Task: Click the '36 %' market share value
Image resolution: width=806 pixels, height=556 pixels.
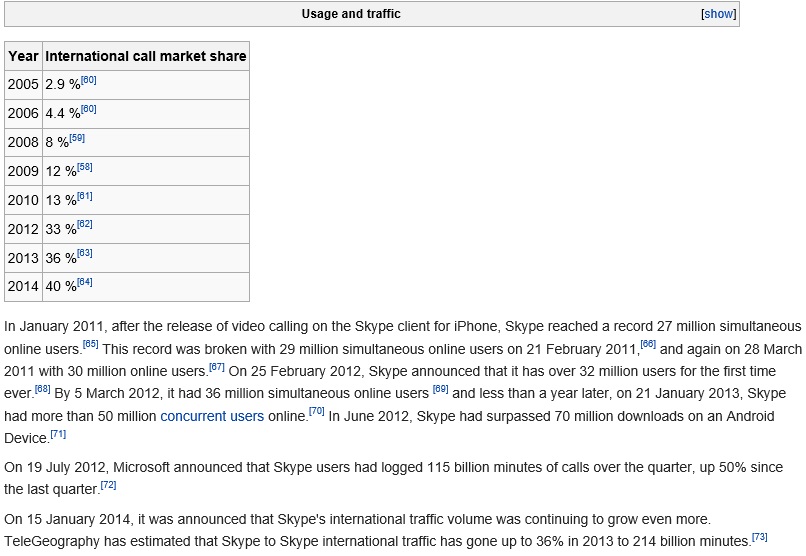Action: [61, 258]
